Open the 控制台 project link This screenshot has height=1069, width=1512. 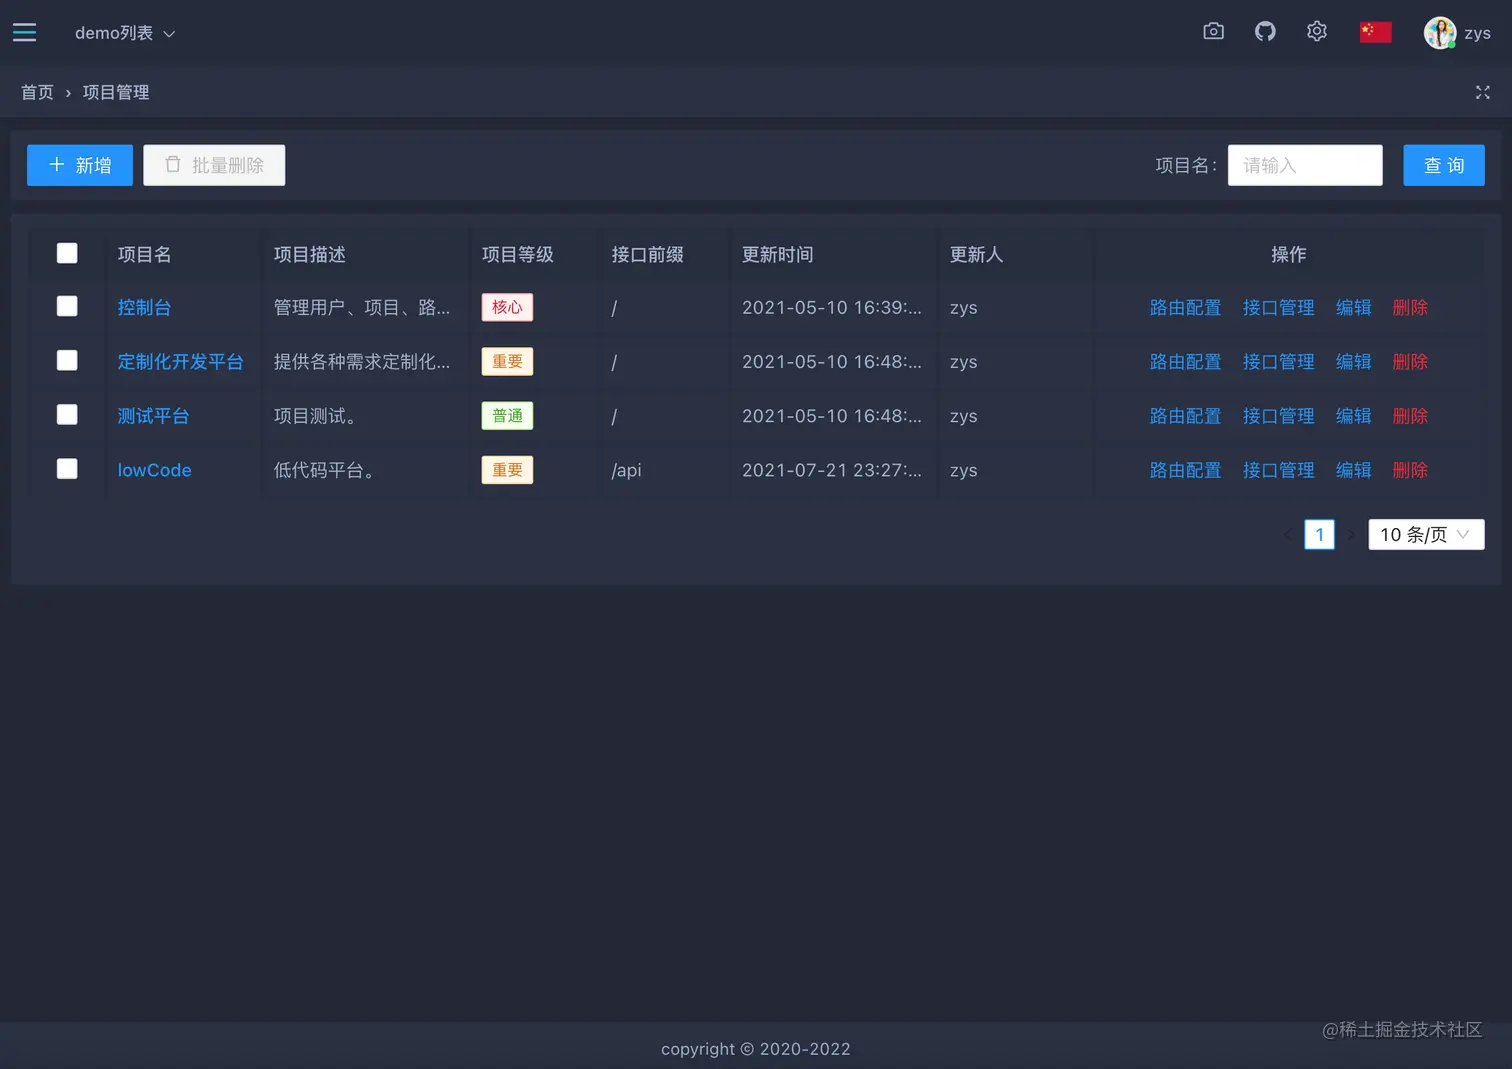tap(145, 308)
